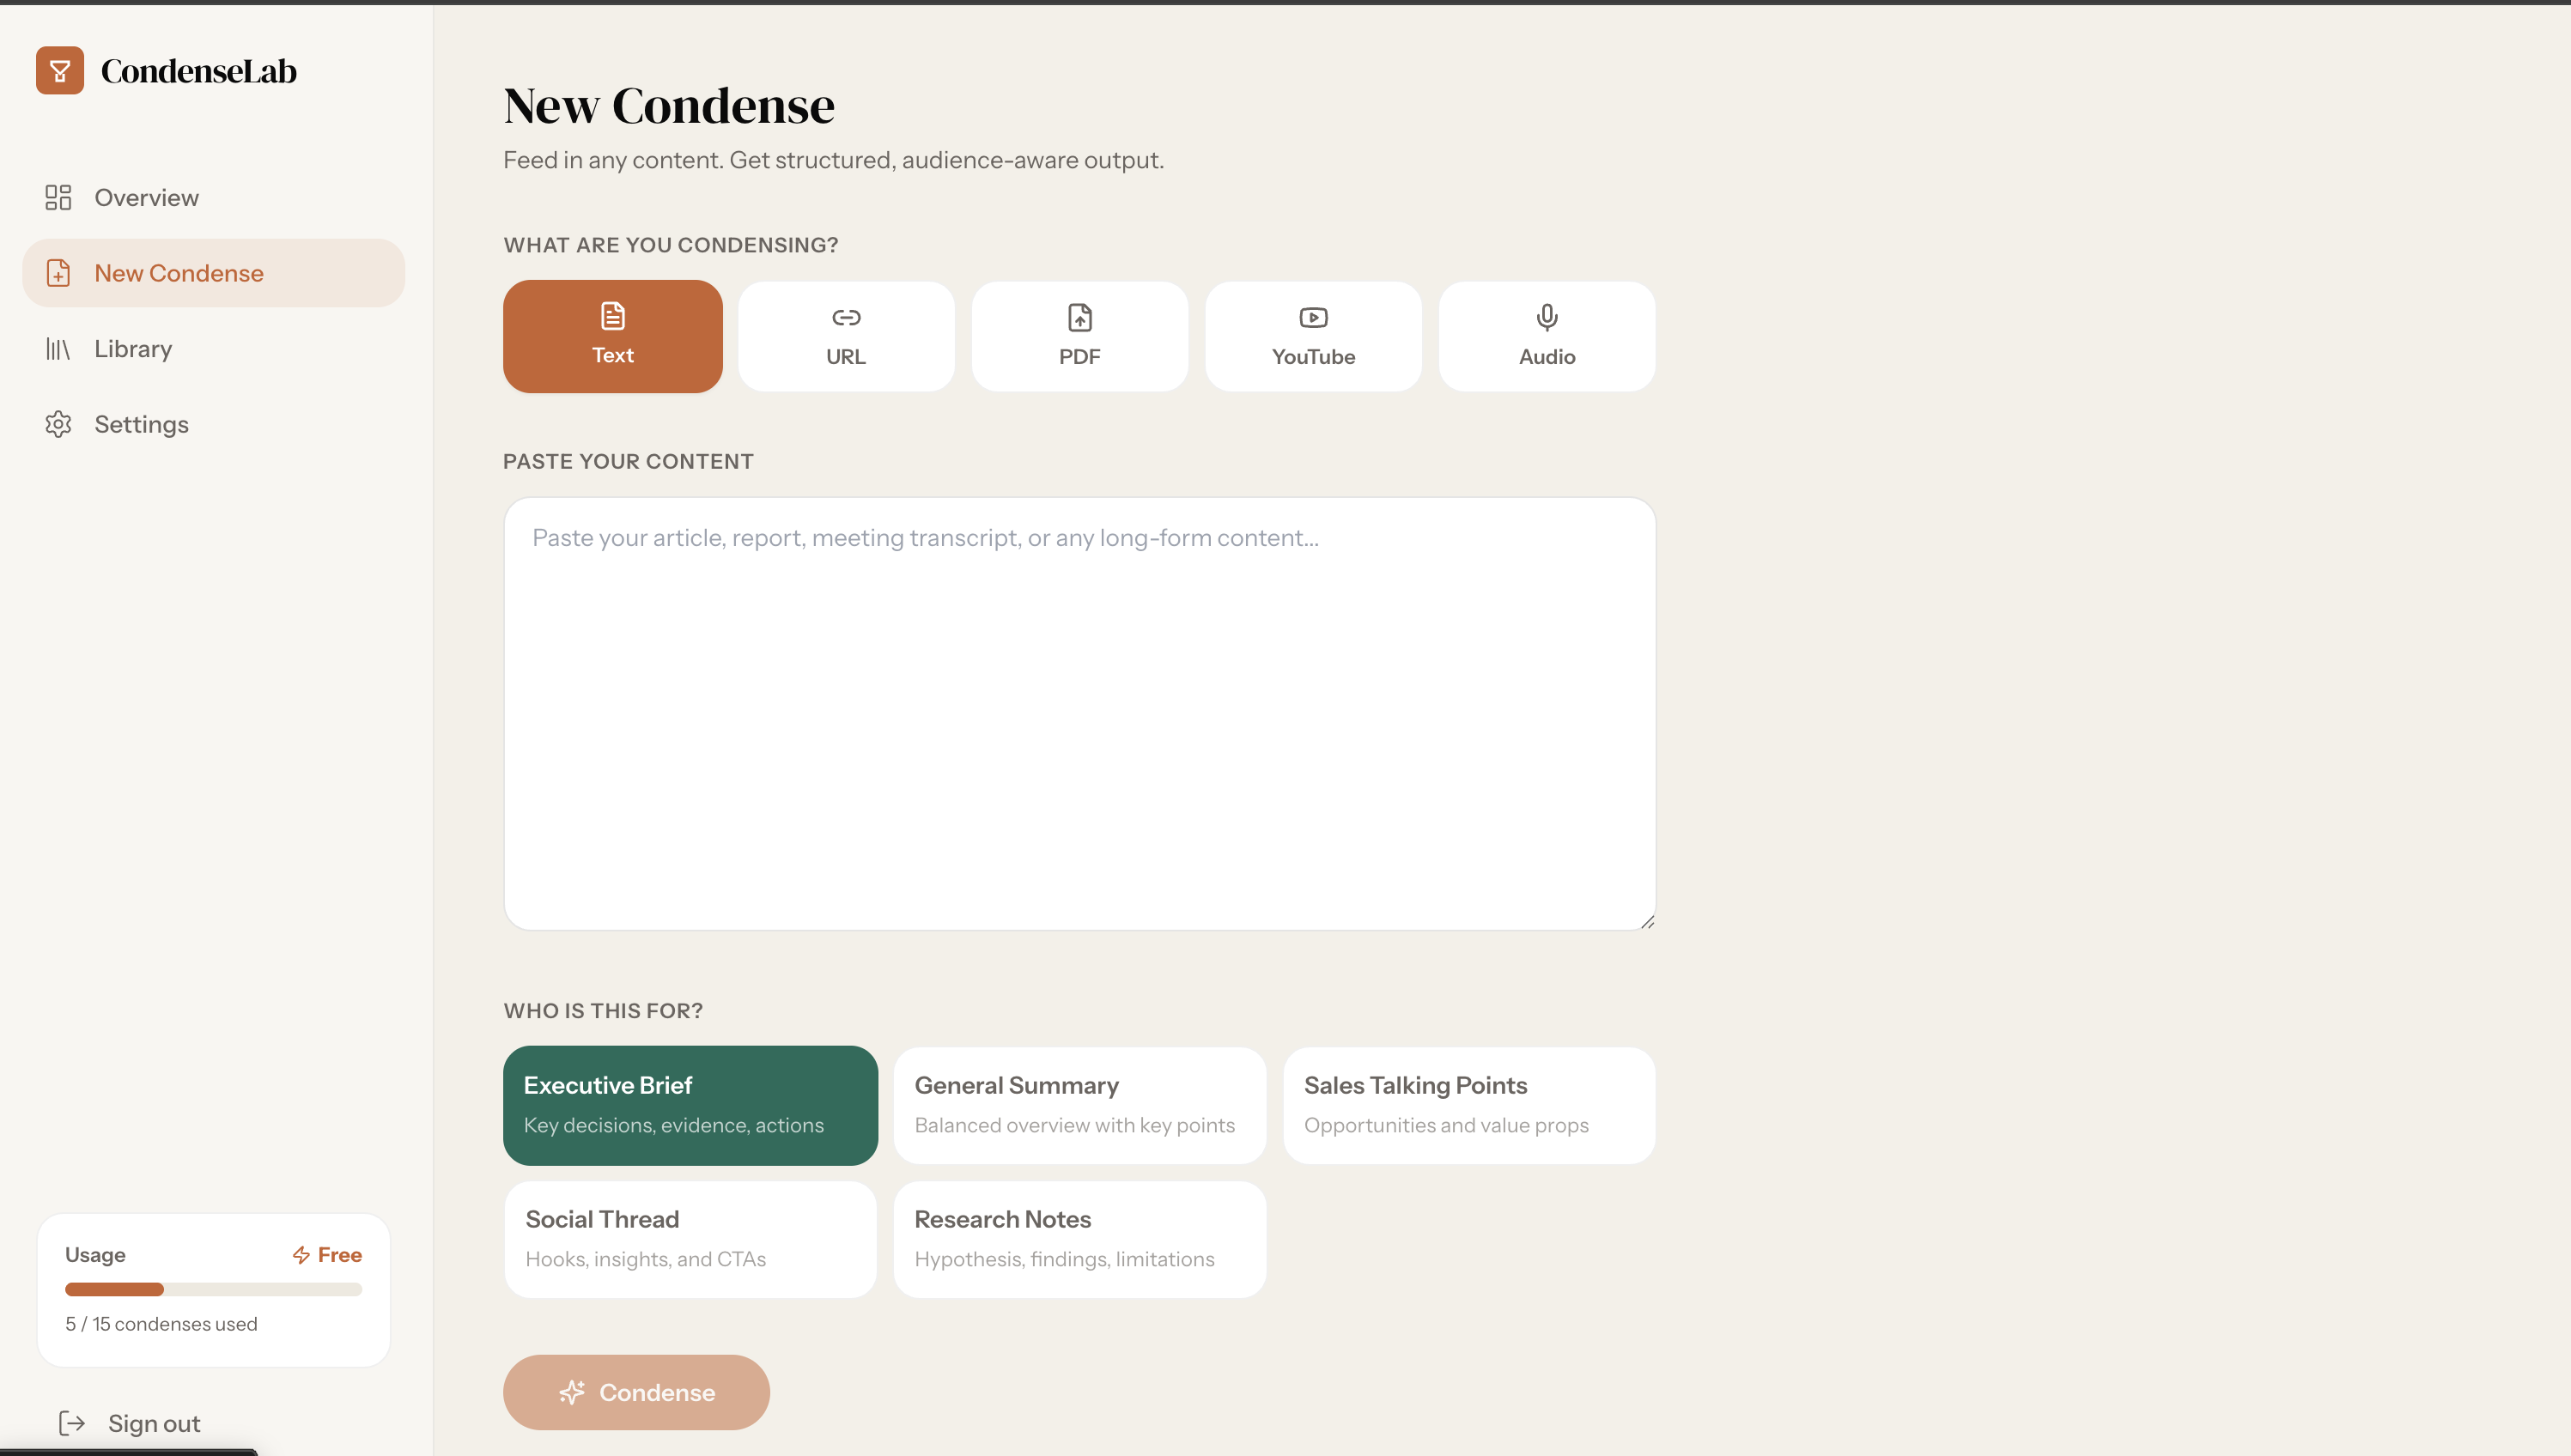The height and width of the screenshot is (1456, 2571).
Task: Select the Sales Talking Points audience
Action: (1468, 1105)
